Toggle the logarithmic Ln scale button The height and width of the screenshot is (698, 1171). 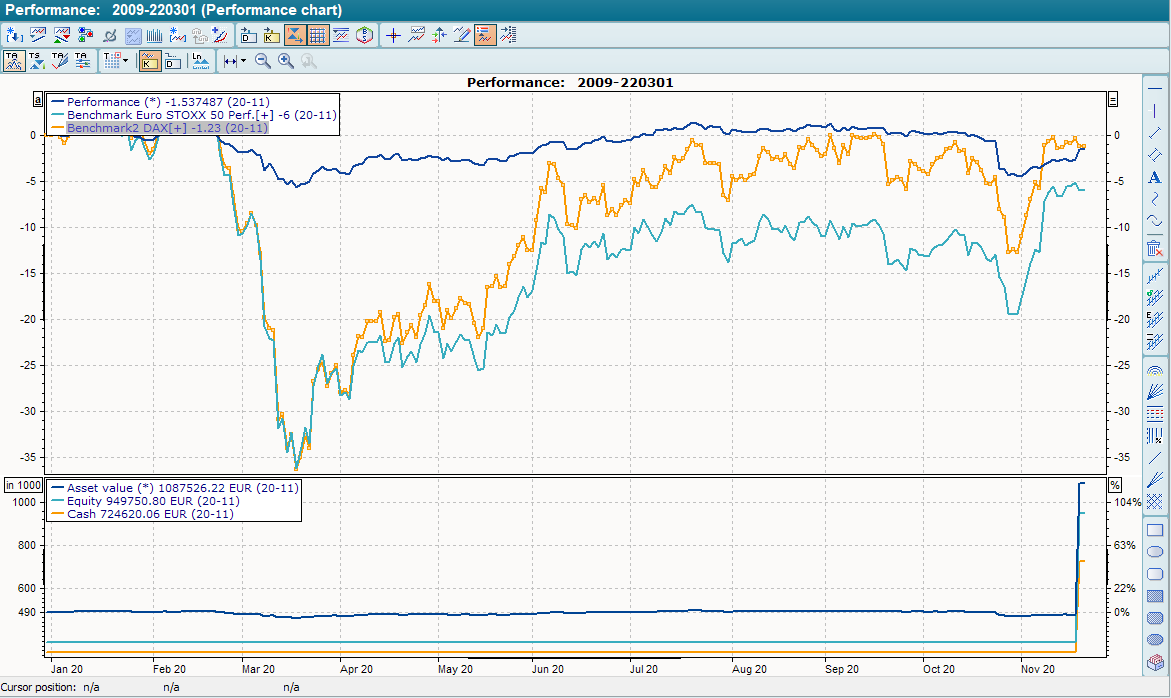coord(199,61)
